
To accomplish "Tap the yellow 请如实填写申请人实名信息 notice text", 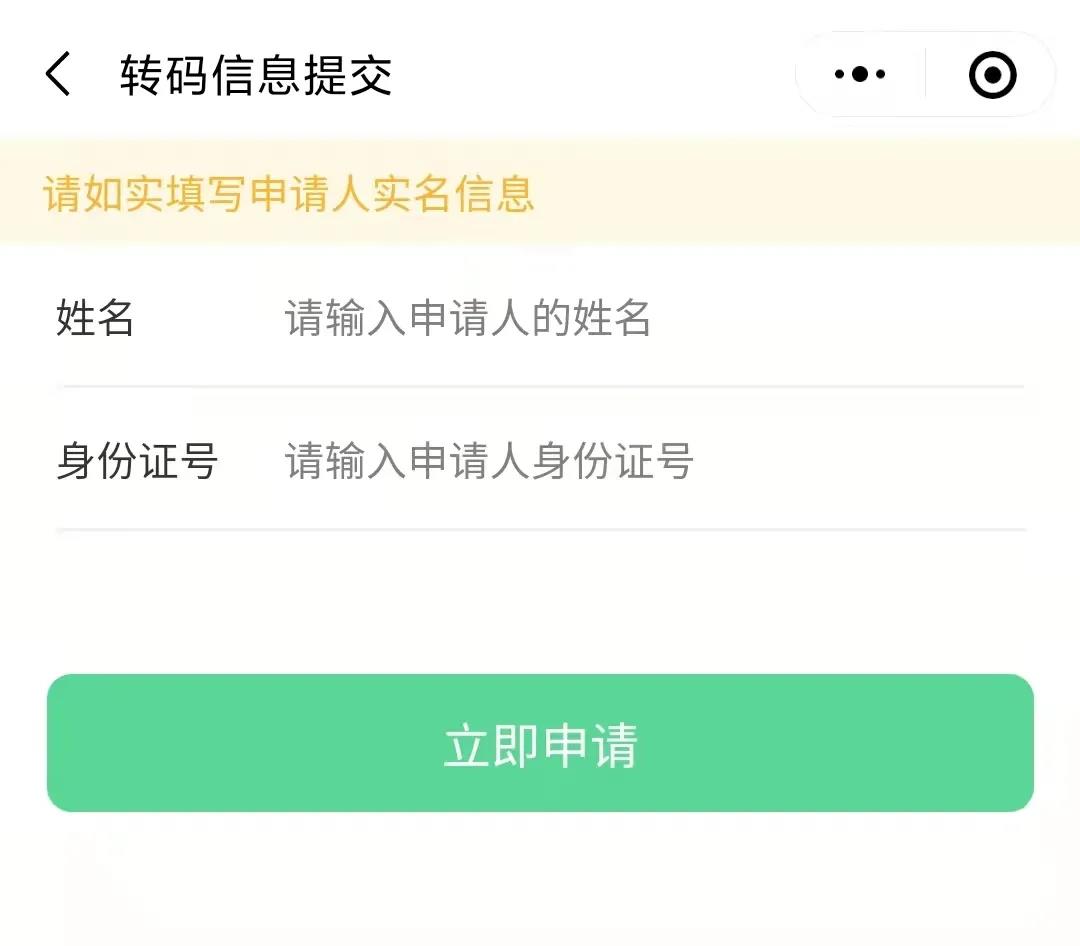I will [288, 193].
